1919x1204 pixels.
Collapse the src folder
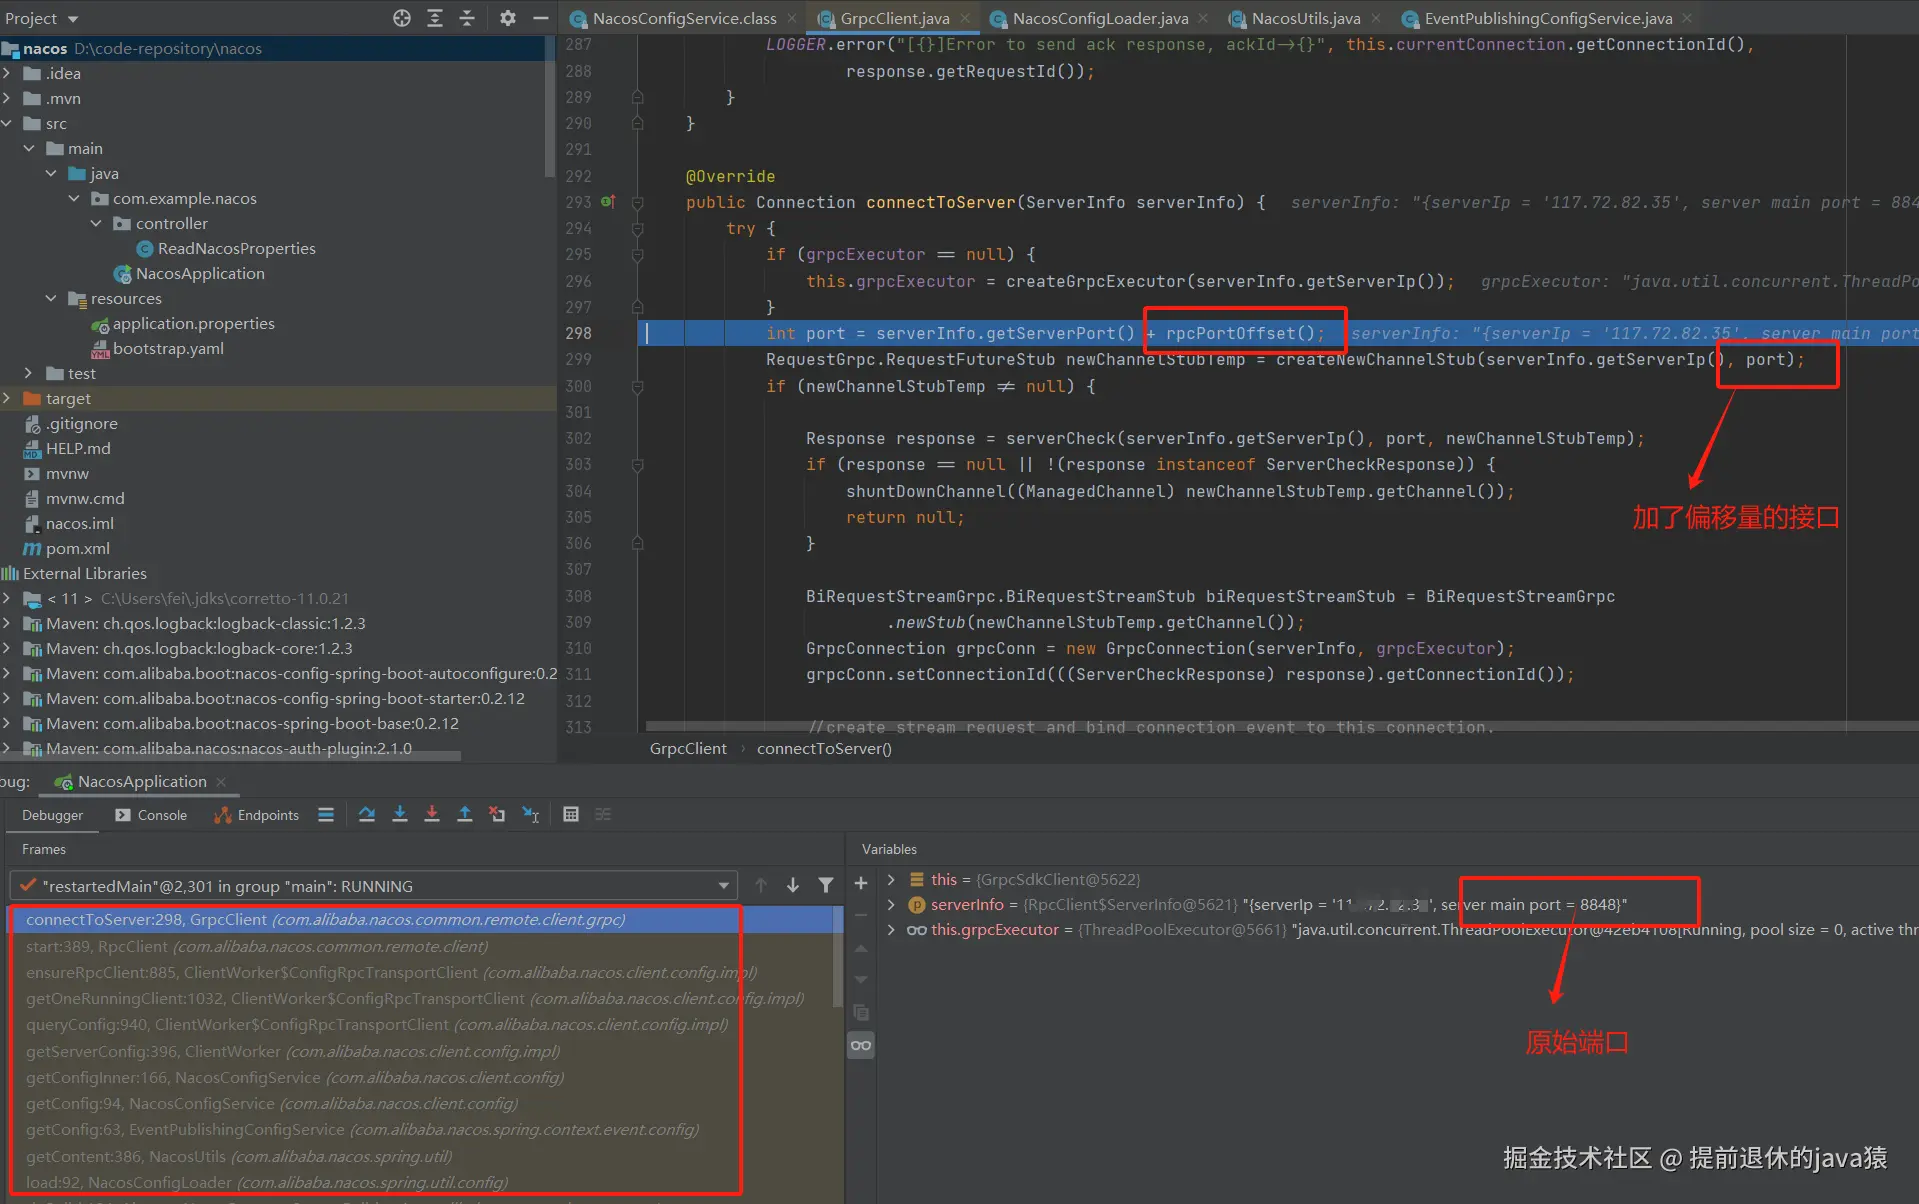coord(7,123)
